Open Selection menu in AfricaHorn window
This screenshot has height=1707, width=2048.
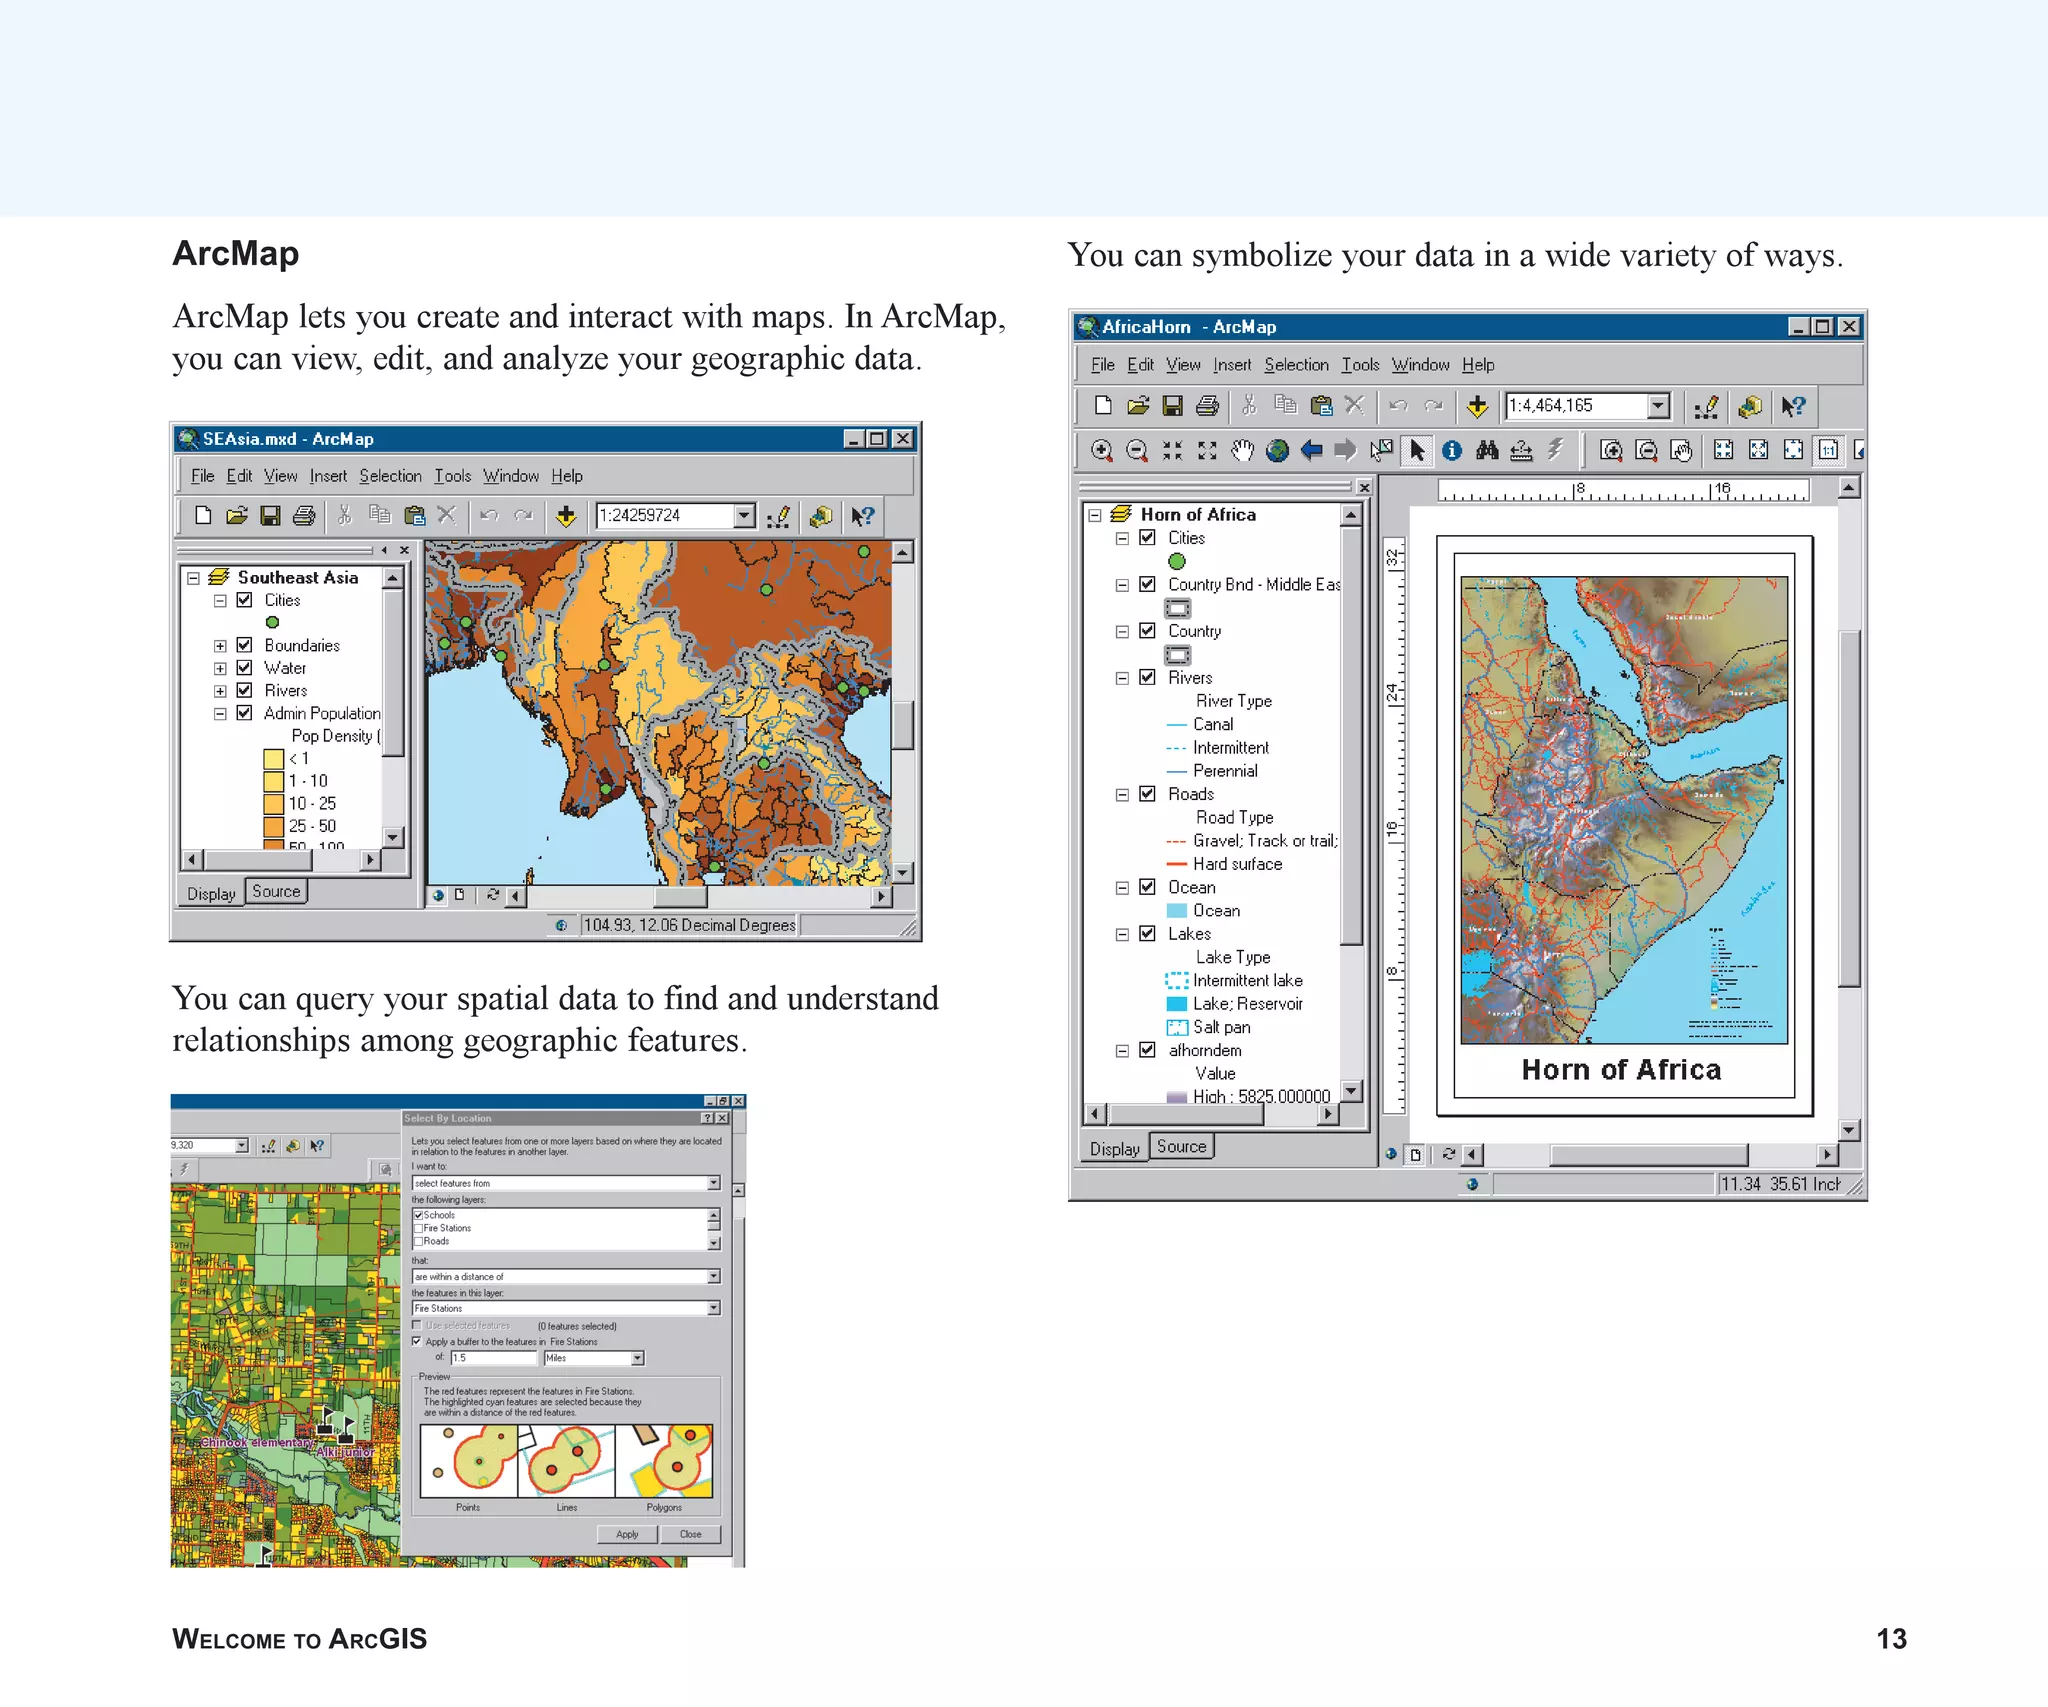tap(1296, 365)
